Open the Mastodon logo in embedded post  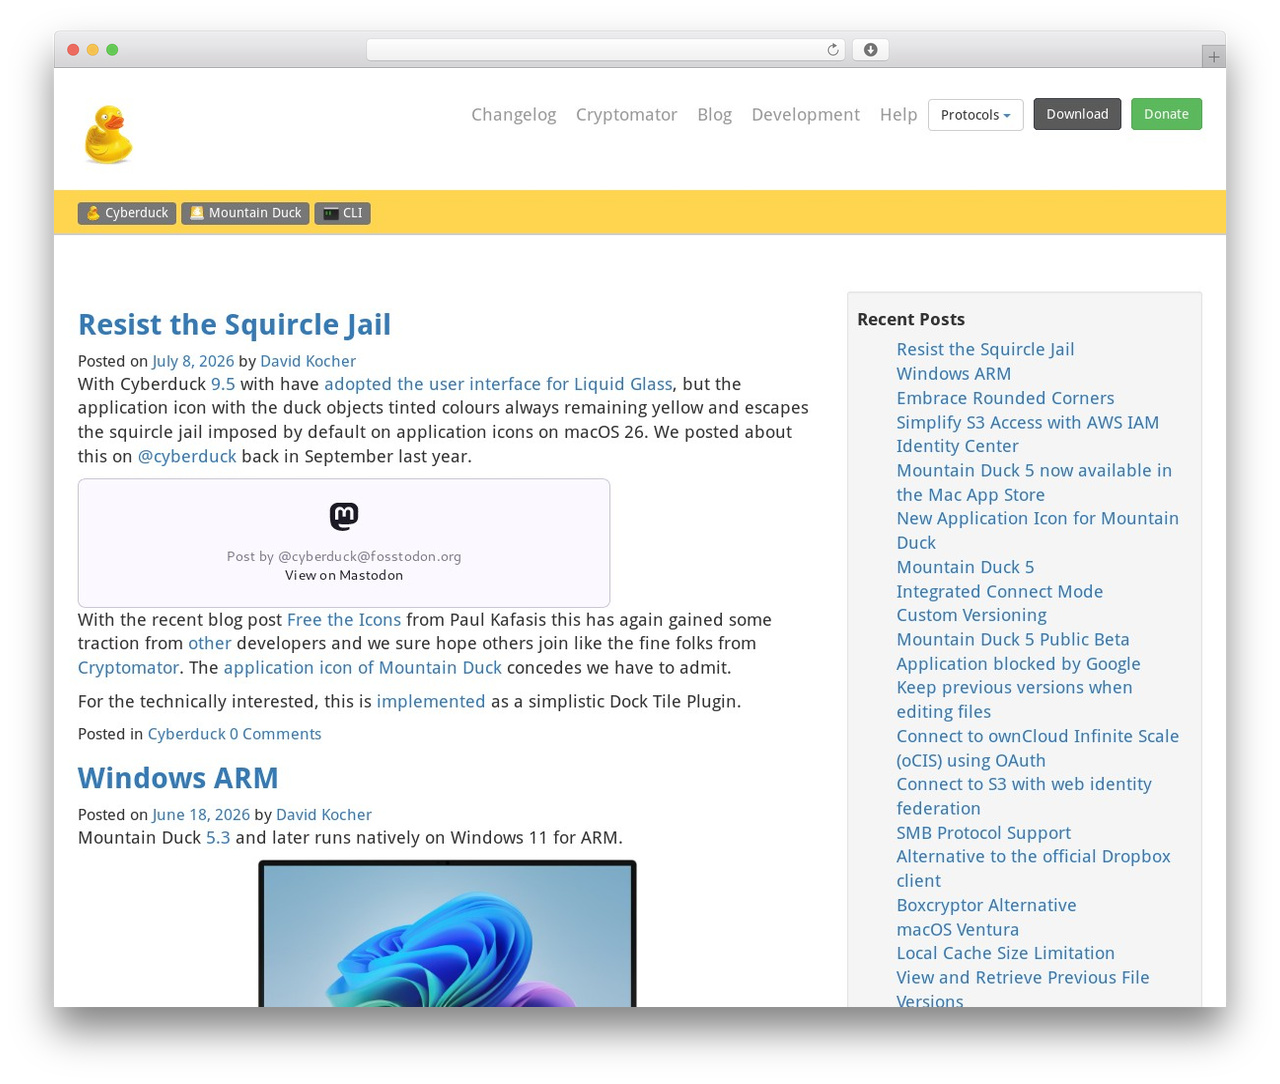344,516
